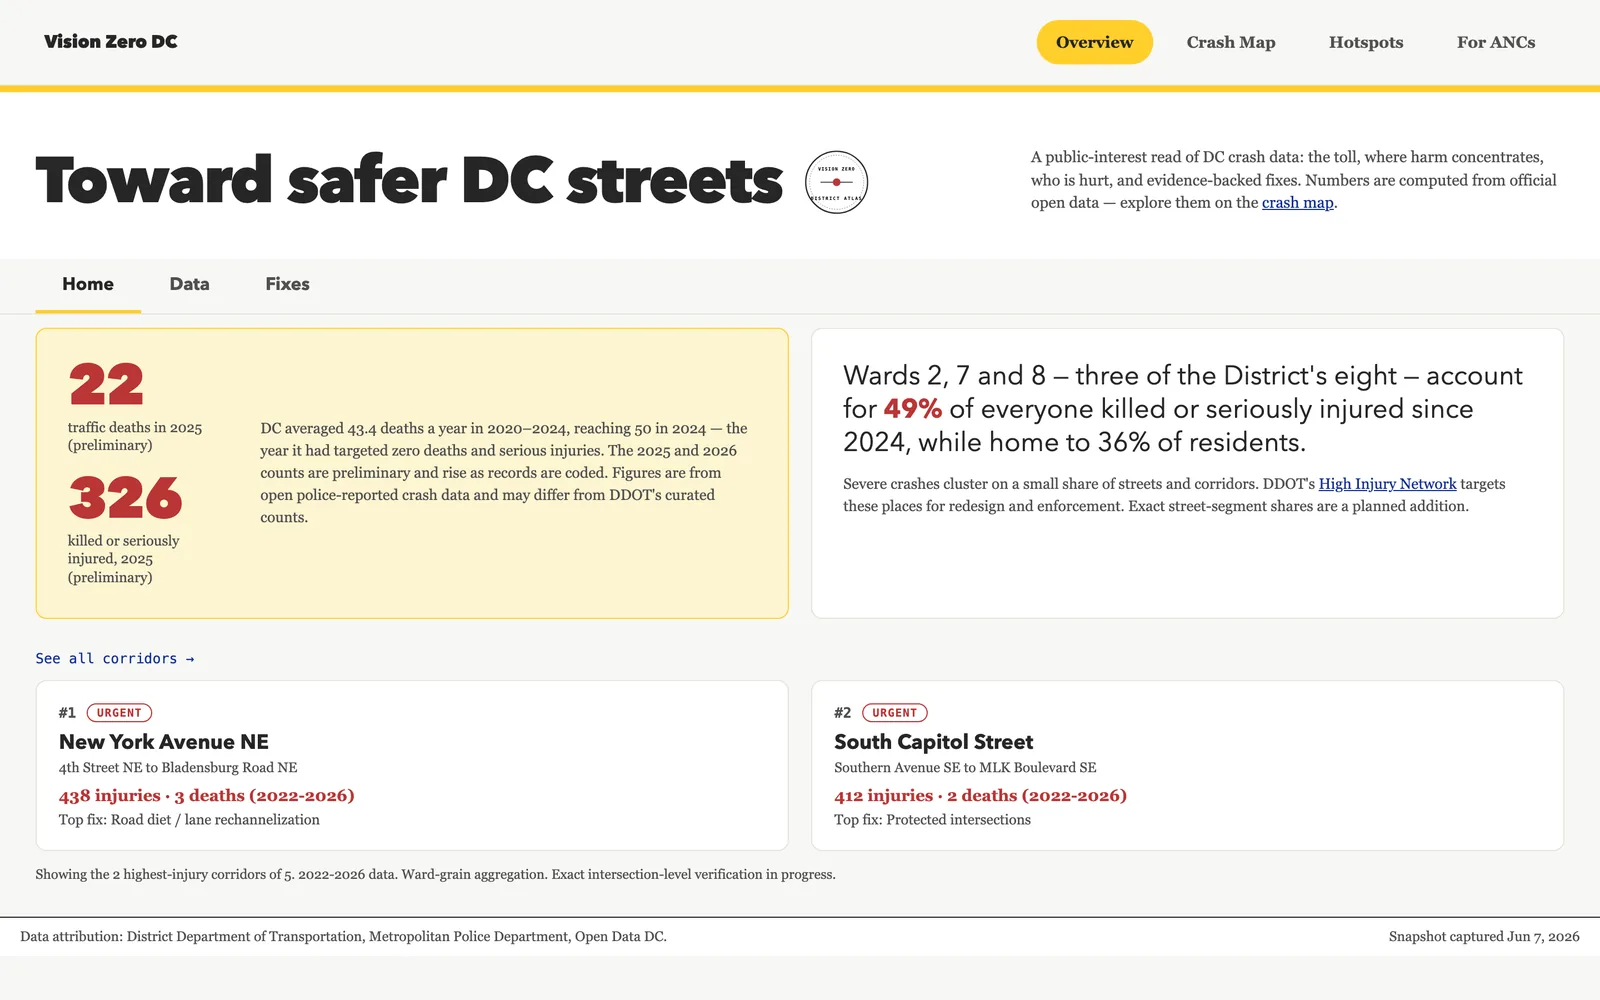Viewport: 1600px width, 1000px height.
Task: Click the Vision Zero DC site title
Action: [111, 42]
